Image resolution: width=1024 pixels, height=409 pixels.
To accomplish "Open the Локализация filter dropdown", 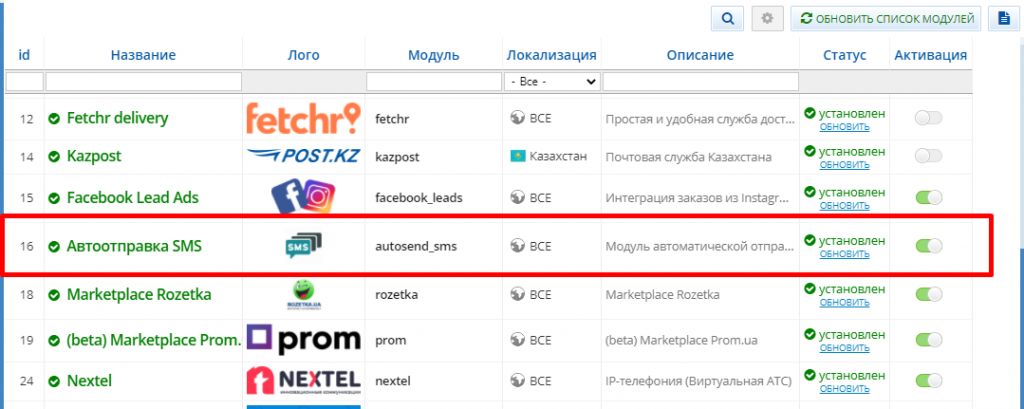I will tap(552, 82).
